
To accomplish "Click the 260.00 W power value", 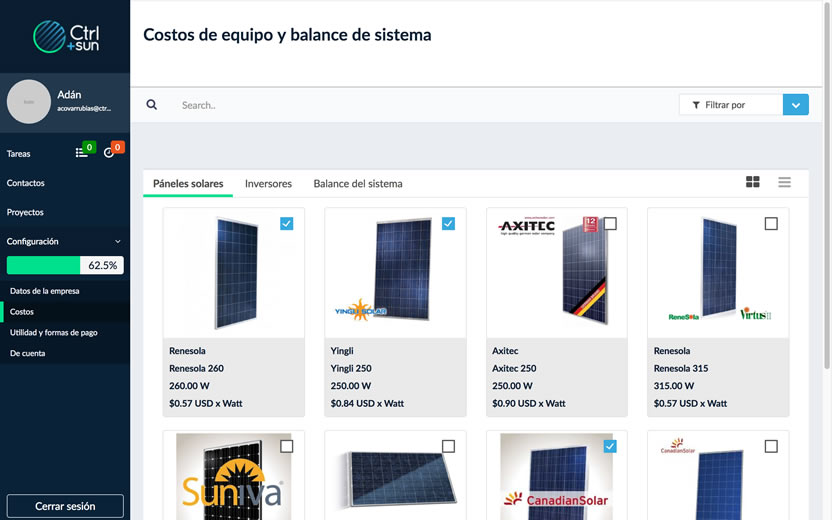I will coord(189,386).
